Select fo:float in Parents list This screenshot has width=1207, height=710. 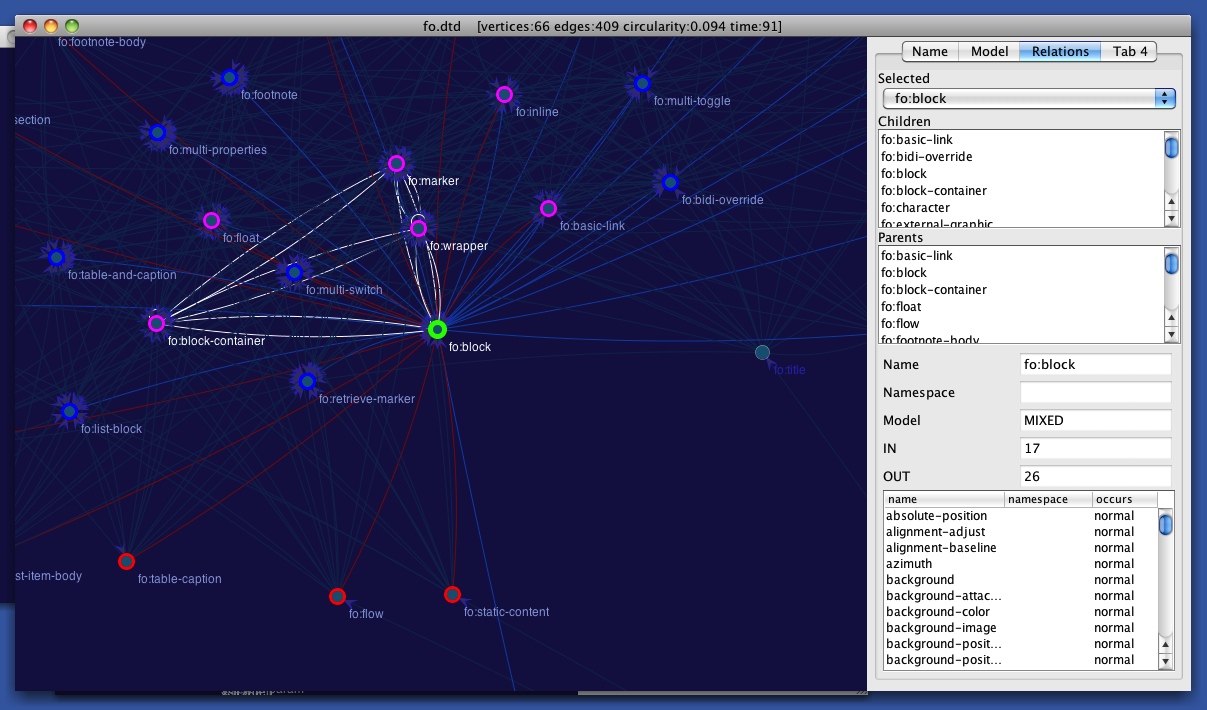(1021, 307)
